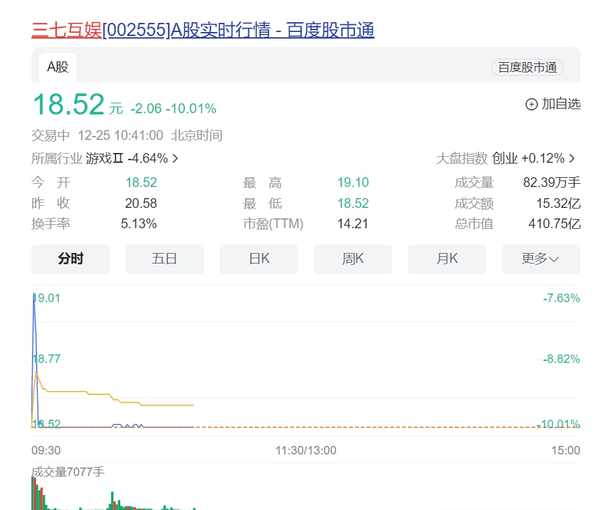Click the large 18.52 current price
Viewport: 600px width, 510px height.
coord(67,105)
